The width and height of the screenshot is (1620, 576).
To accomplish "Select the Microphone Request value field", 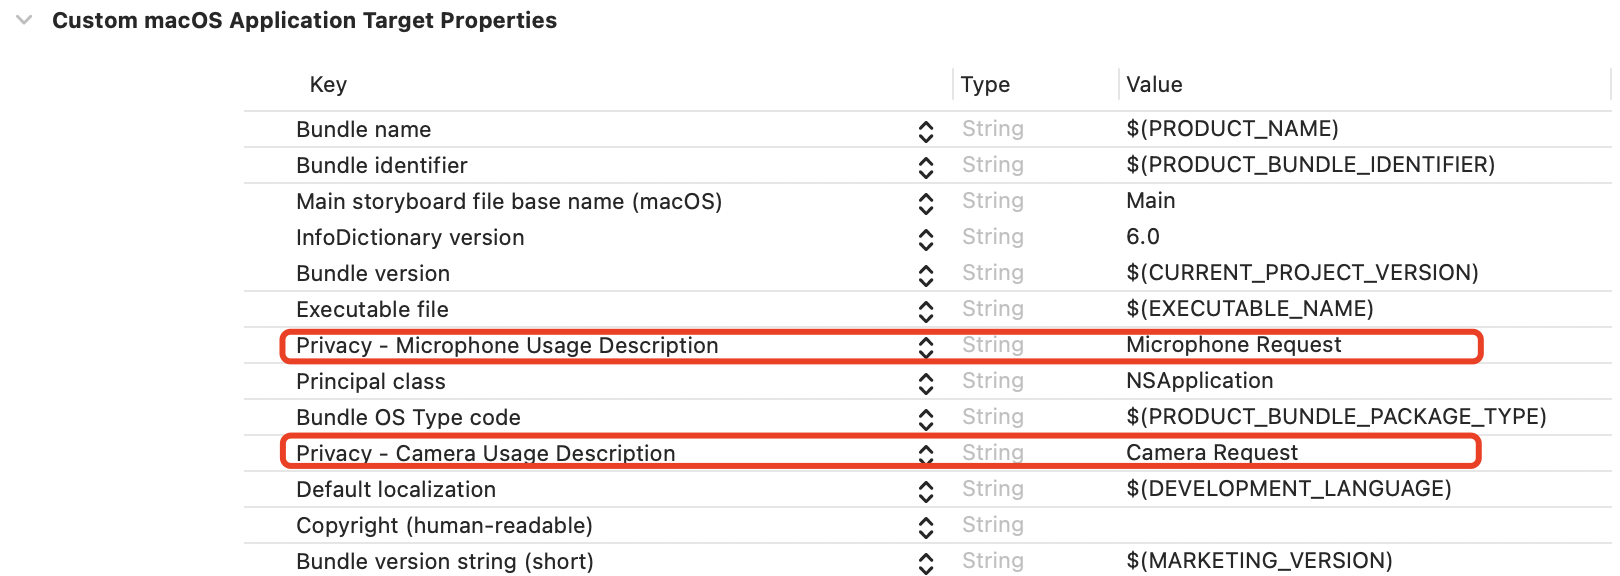I will click(1233, 345).
